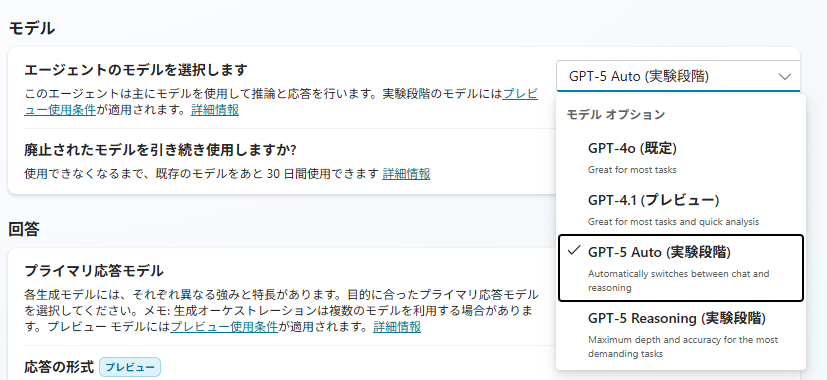Pick GPT-5 Reasoning (実験段階) option
This screenshot has width=827, height=380.
pos(680,335)
